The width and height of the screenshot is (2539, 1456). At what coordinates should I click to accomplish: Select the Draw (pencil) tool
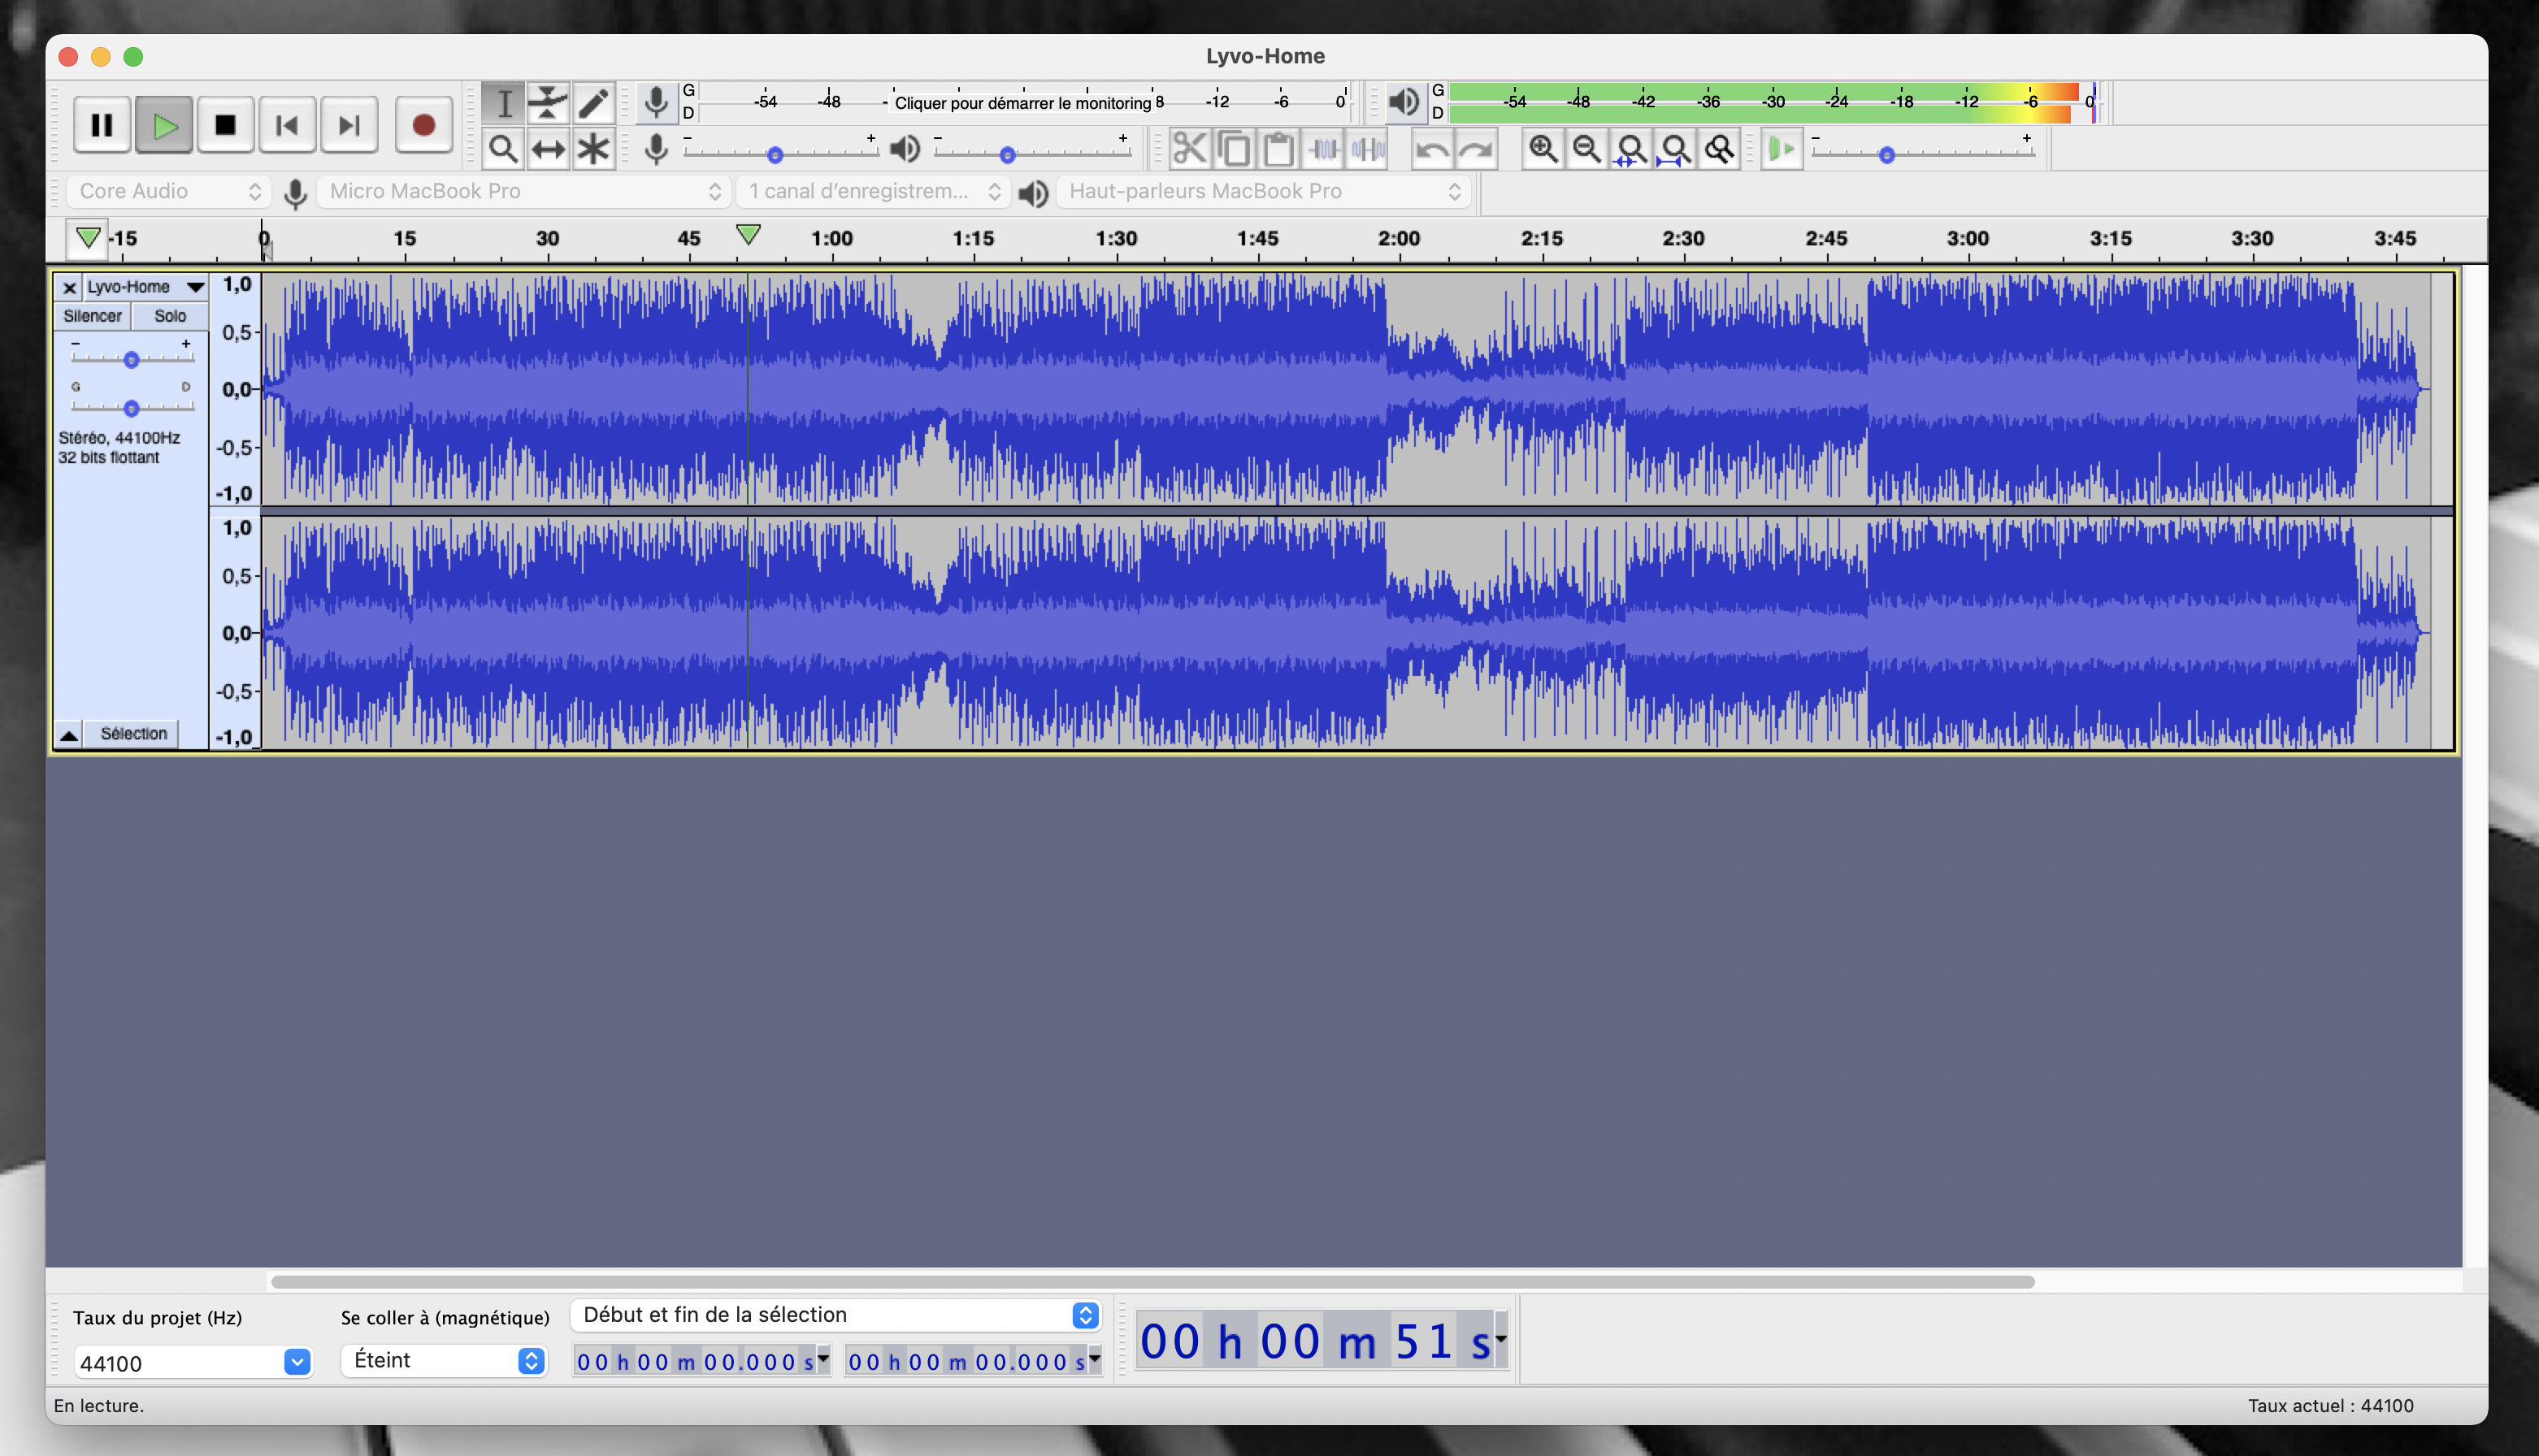[x=593, y=102]
